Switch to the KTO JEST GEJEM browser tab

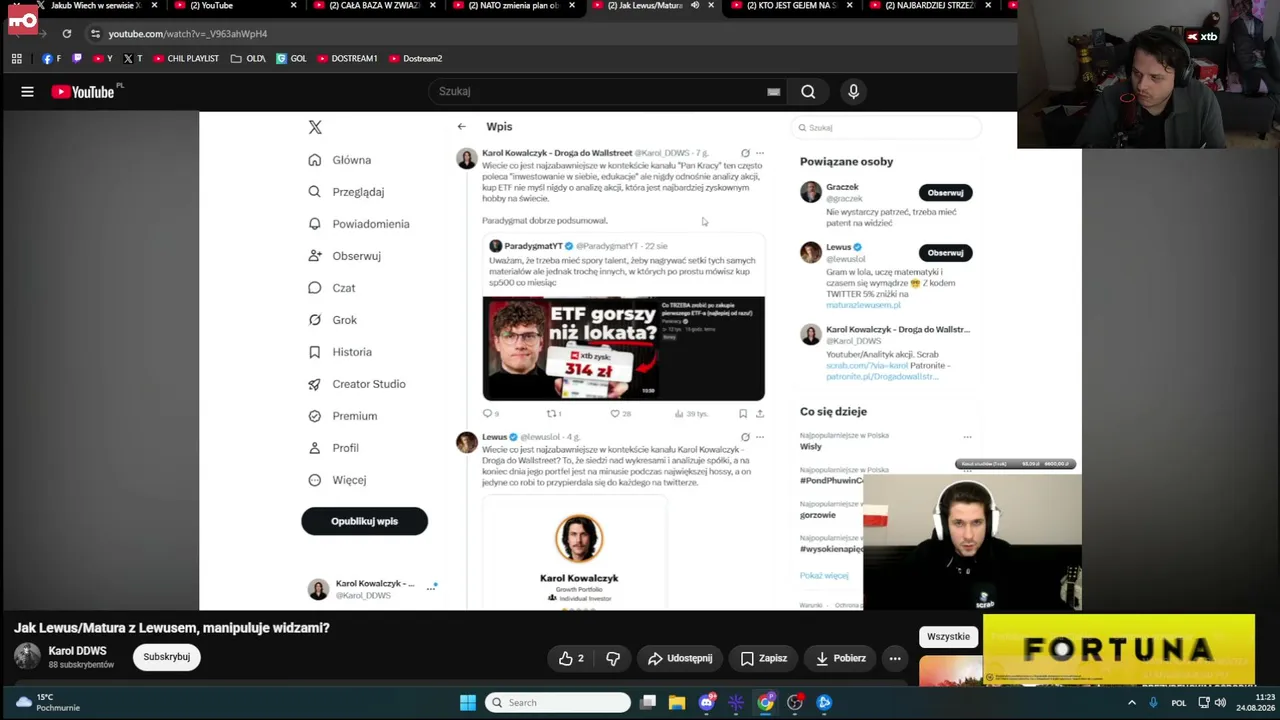pos(790,6)
